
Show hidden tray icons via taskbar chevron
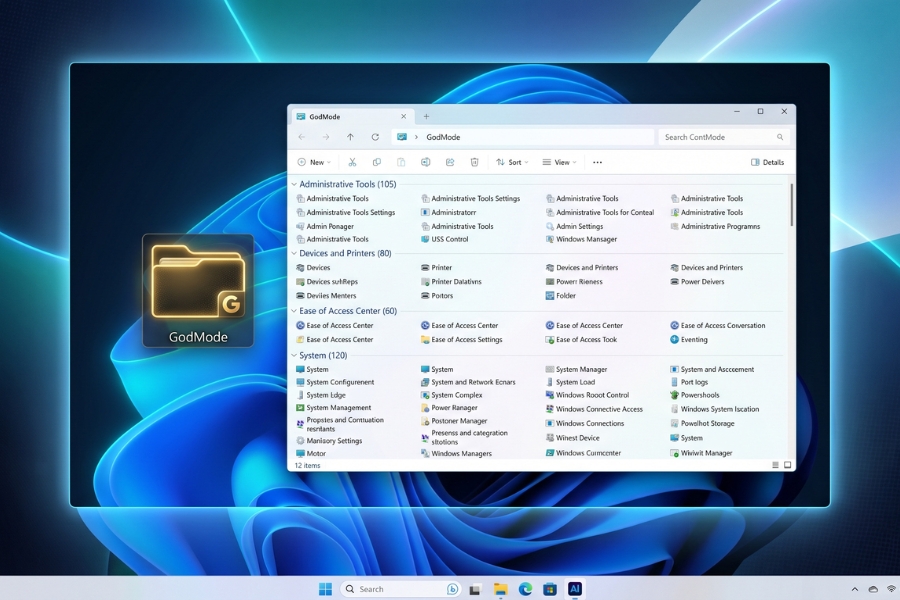855,589
